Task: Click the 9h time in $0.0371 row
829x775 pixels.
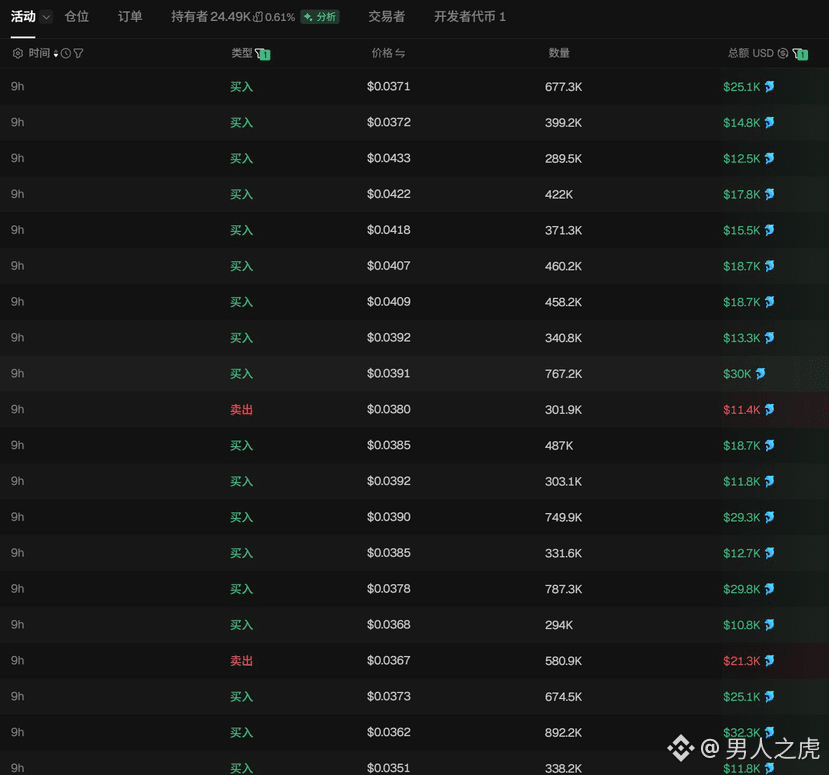Action: 17,86
